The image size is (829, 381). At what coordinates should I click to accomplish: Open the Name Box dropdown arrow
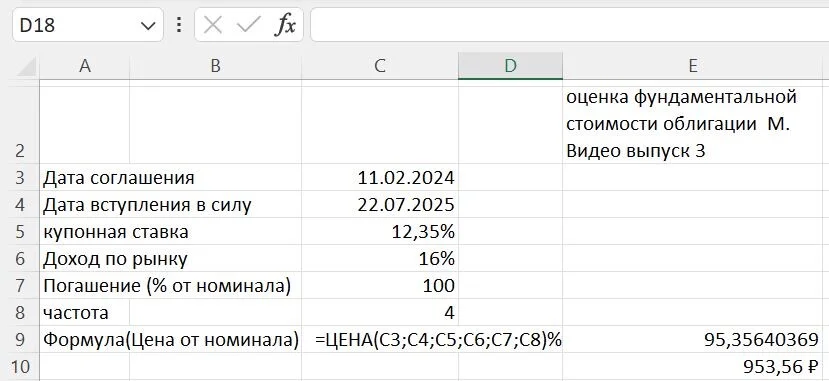(149, 25)
